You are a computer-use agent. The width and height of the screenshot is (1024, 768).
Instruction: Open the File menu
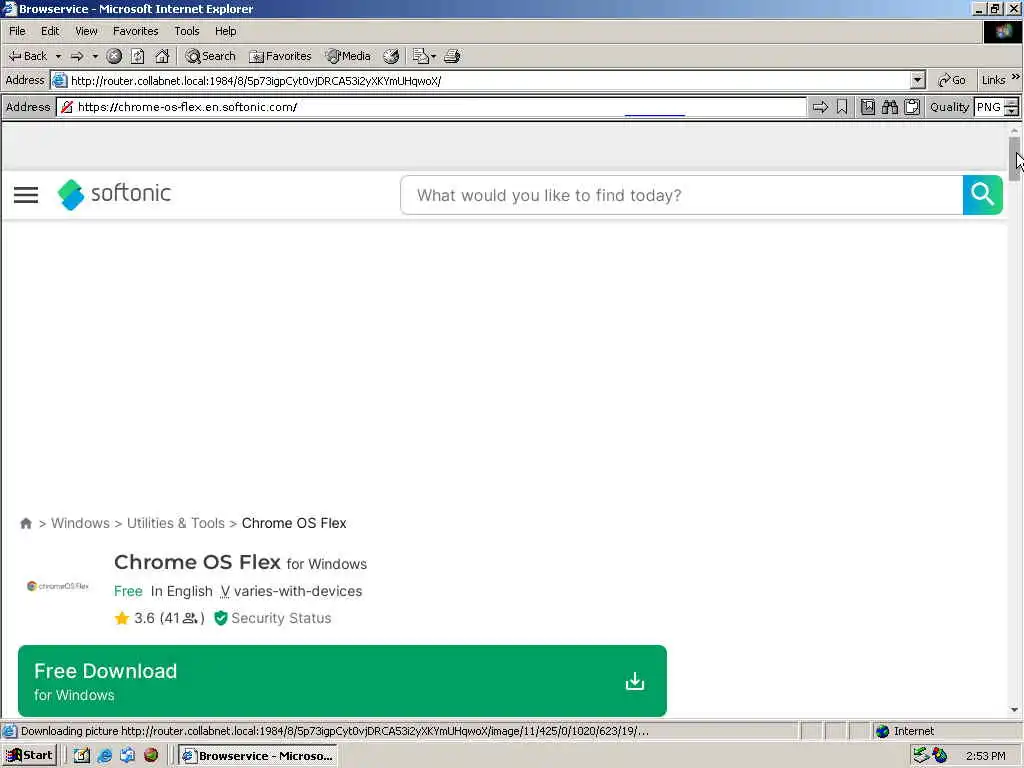pos(17,31)
